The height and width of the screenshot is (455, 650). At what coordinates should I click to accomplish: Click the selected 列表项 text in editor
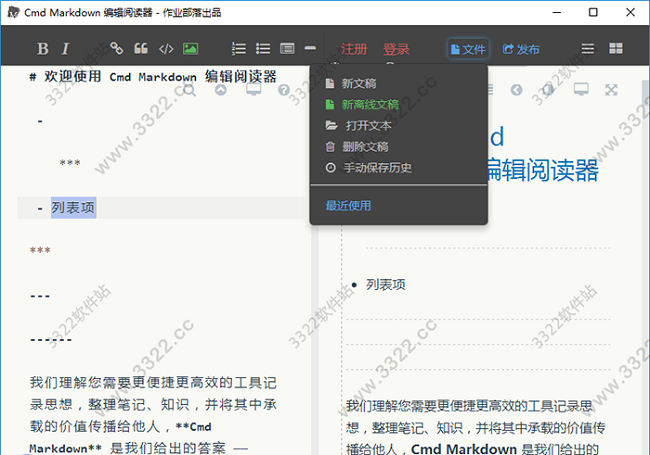[x=73, y=208]
